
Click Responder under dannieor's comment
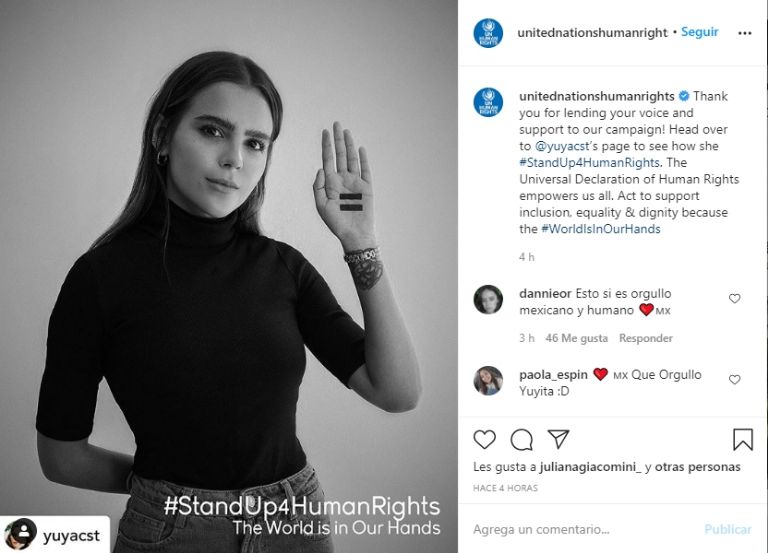click(x=646, y=338)
